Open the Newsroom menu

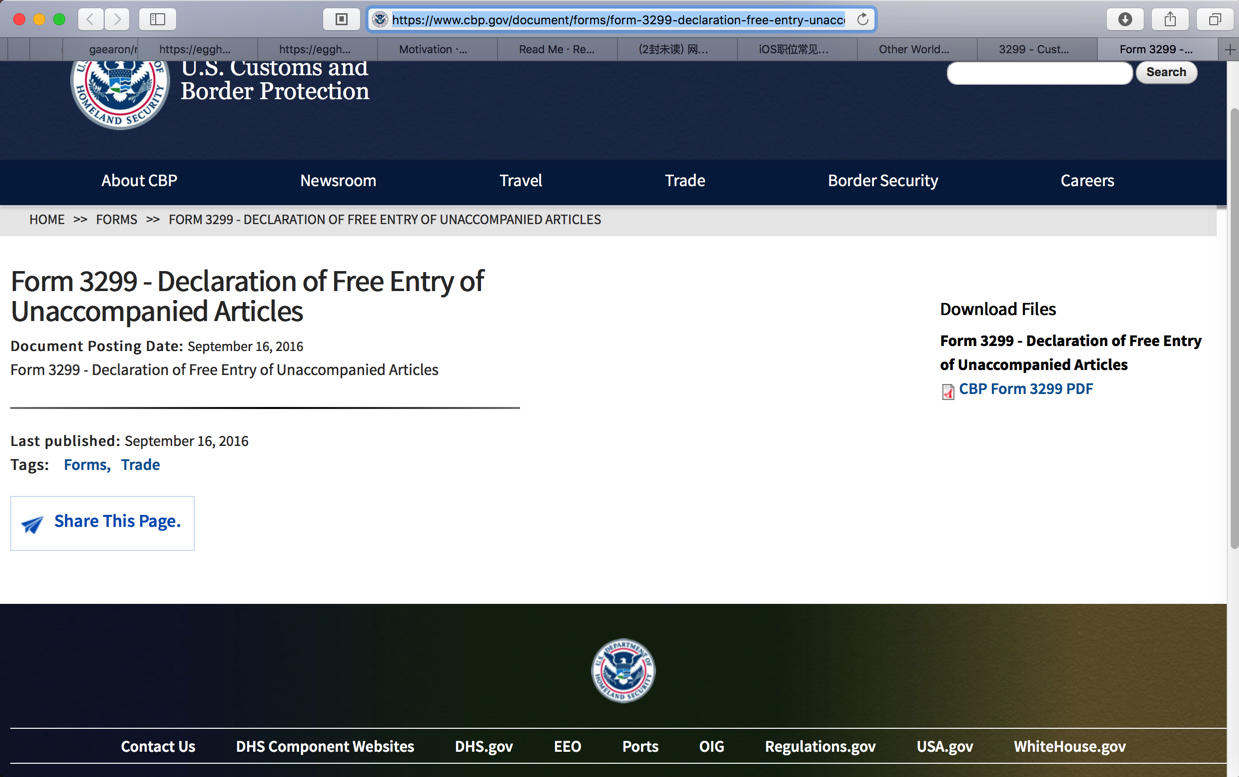(338, 181)
